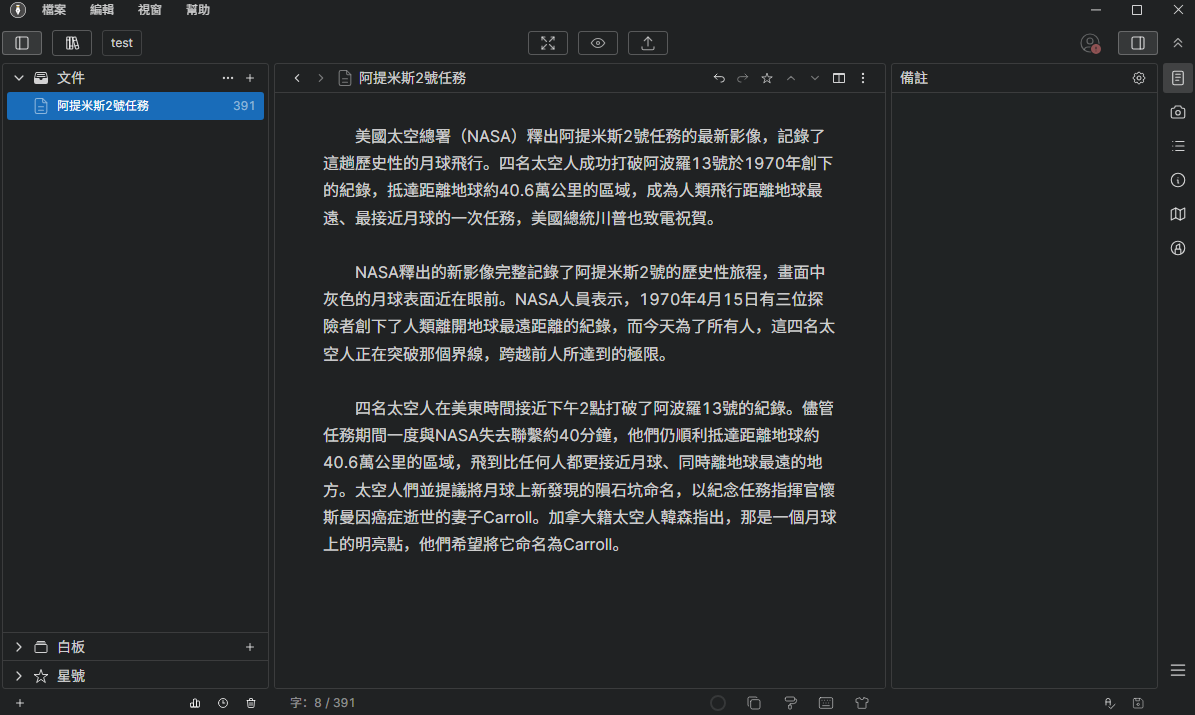This screenshot has width=1195, height=715.
Task: Open the statistics chart icon
Action: point(195,703)
